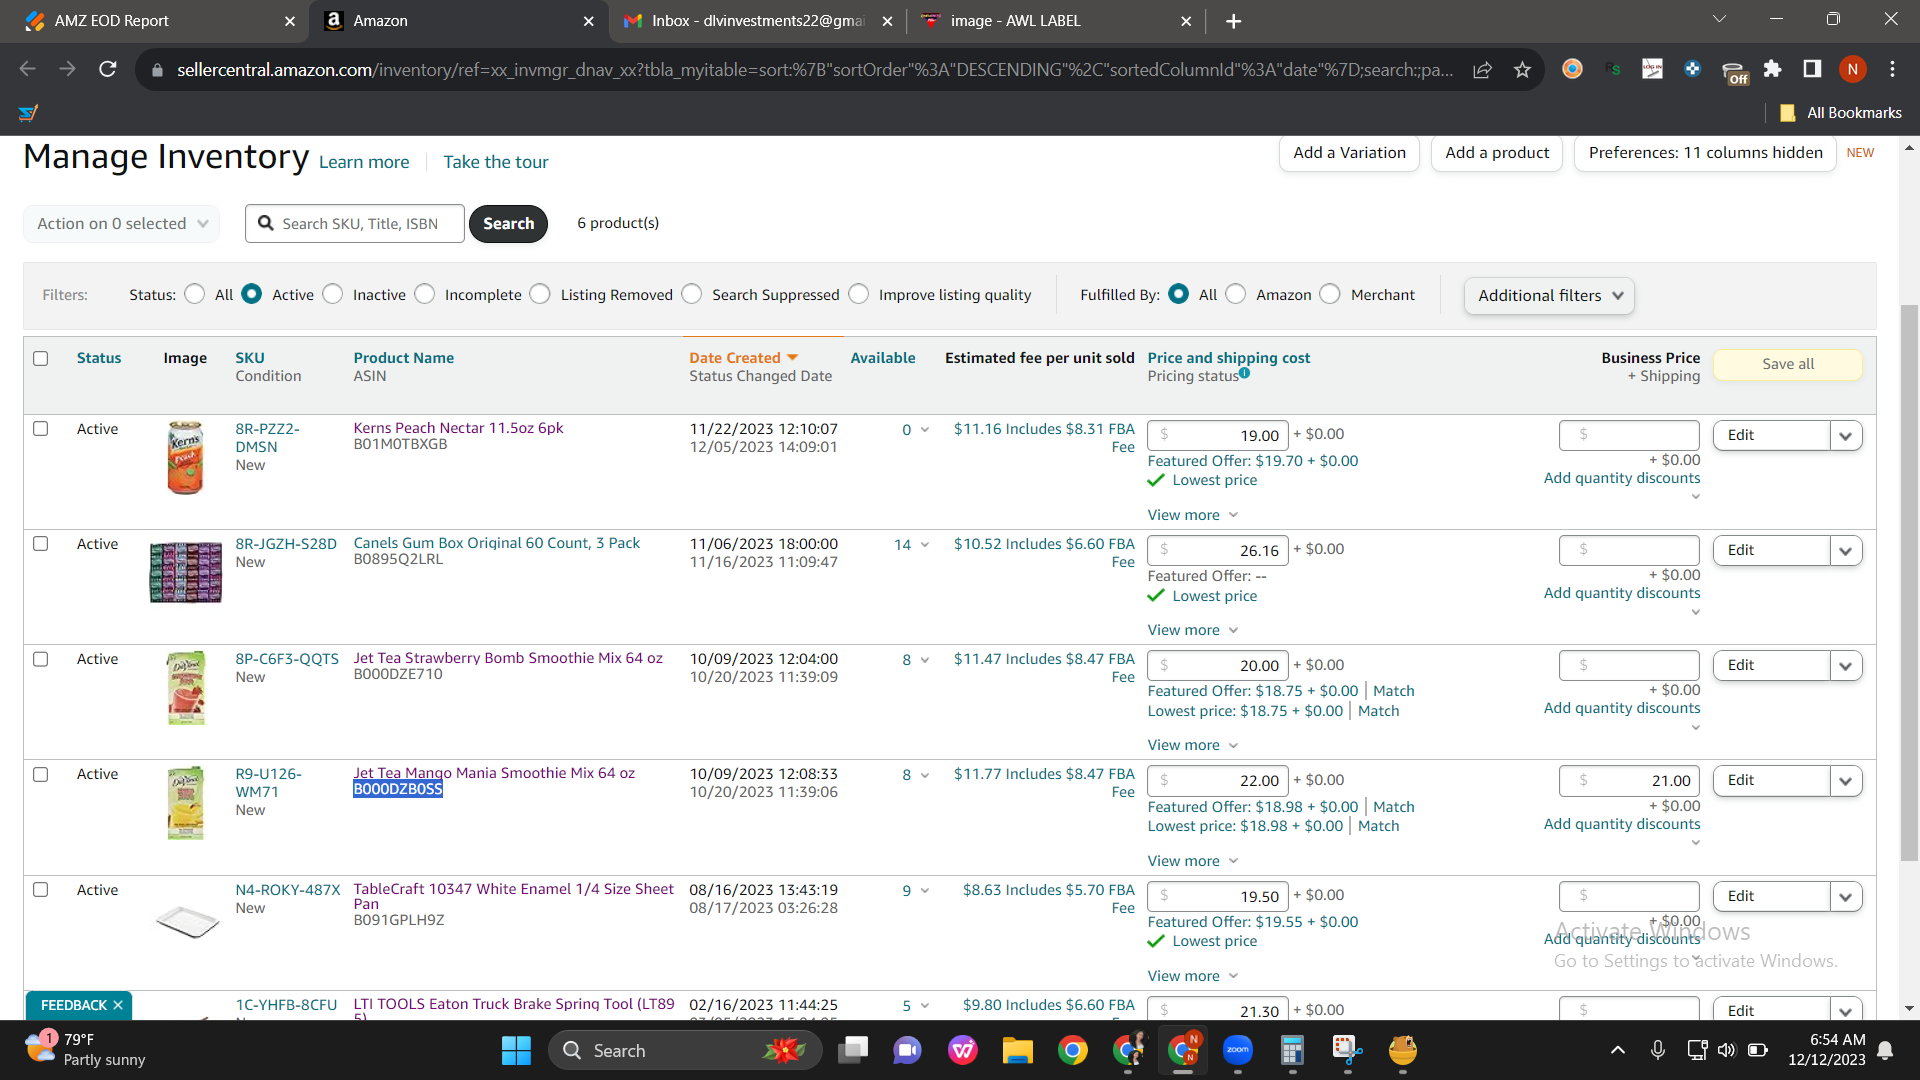The height and width of the screenshot is (1080, 1920).
Task: Switch to the image - AWL LABEL tab
Action: tap(1055, 21)
